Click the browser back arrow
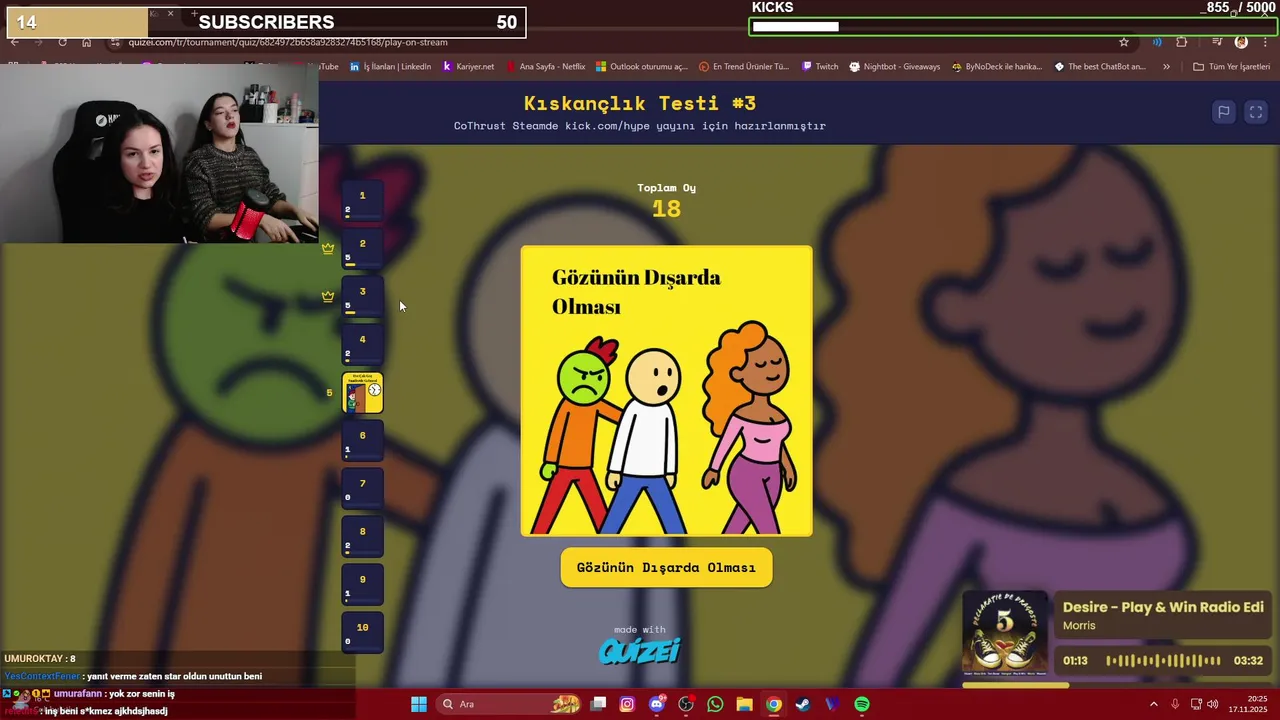1280x720 pixels. [x=15, y=42]
